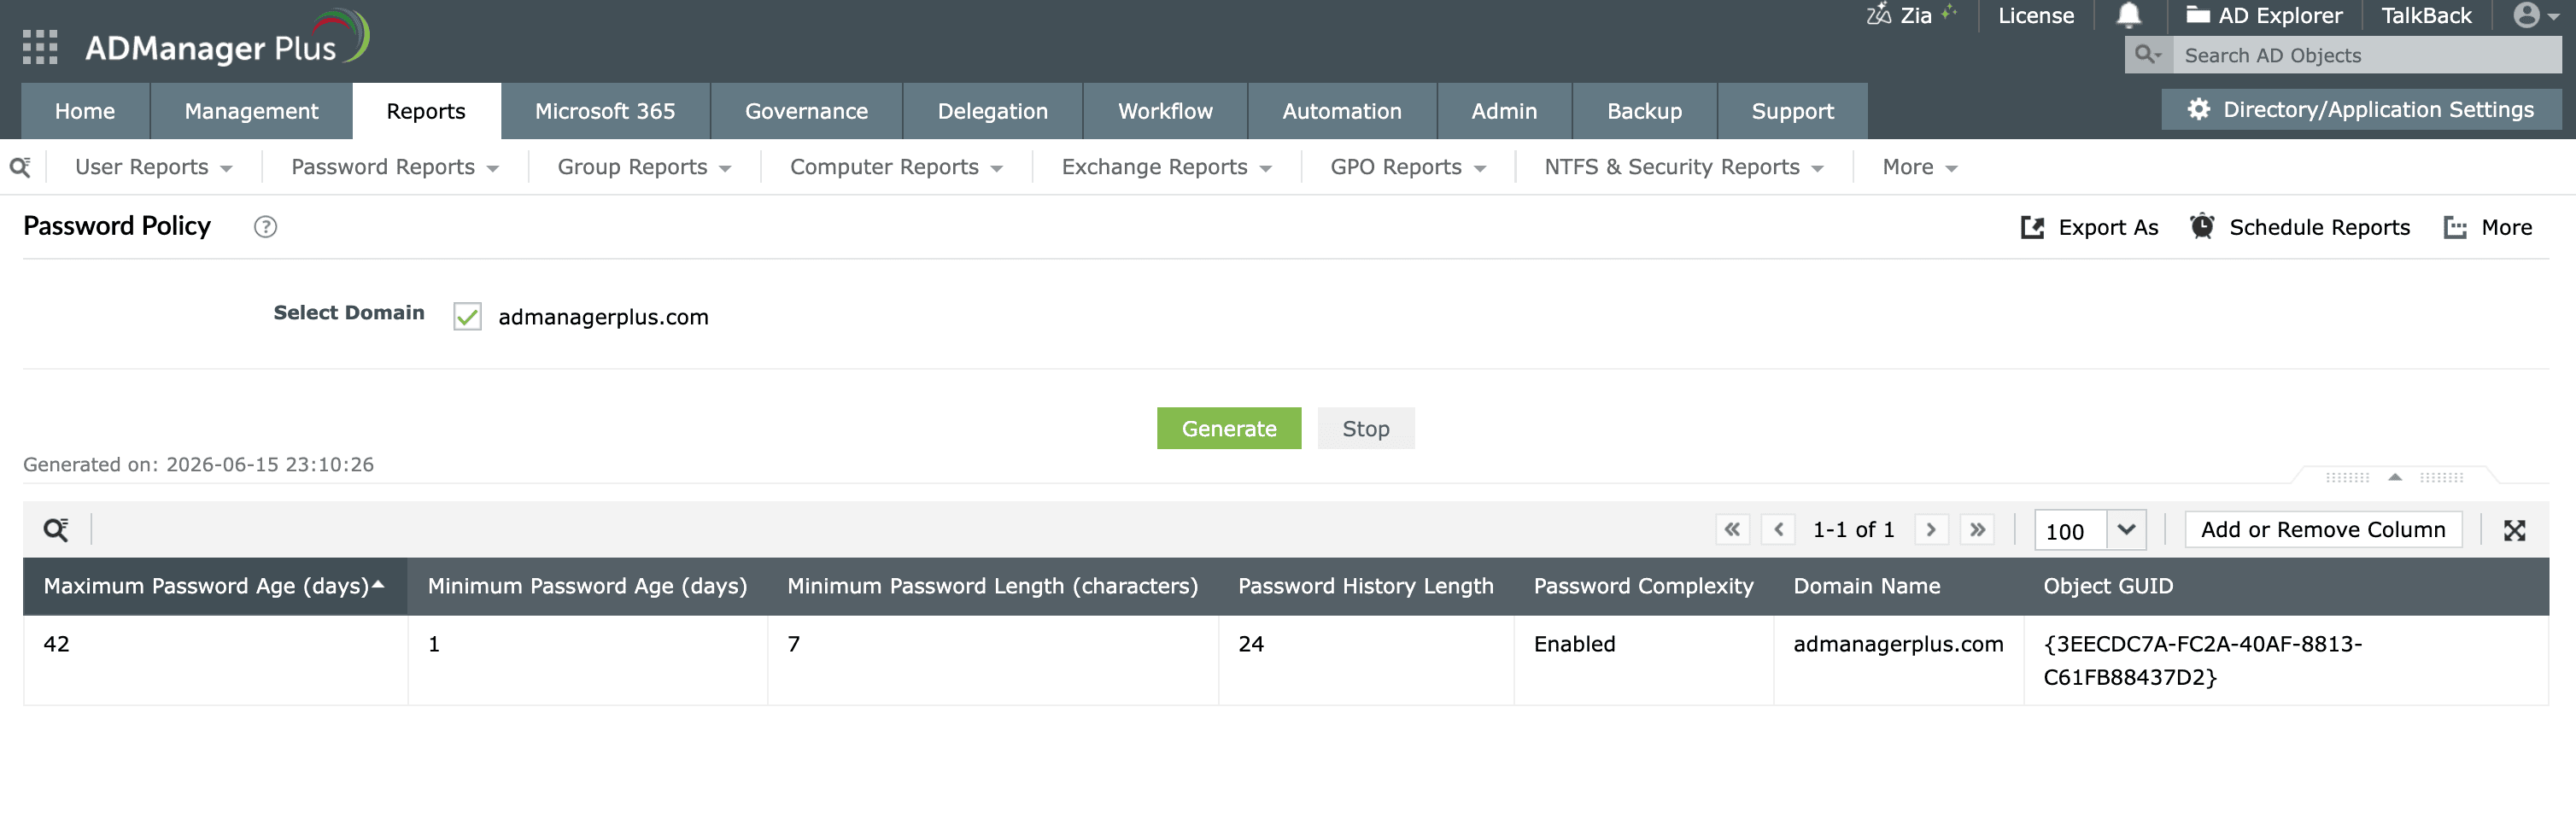2576x818 pixels.
Task: Click the table search icon
Action: tap(56, 530)
